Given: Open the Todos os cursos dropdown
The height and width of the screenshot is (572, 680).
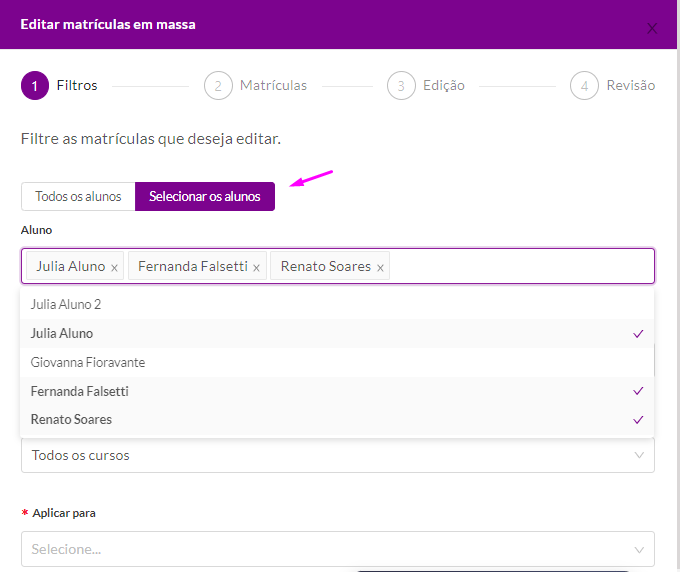Looking at the screenshot, I should coord(337,455).
